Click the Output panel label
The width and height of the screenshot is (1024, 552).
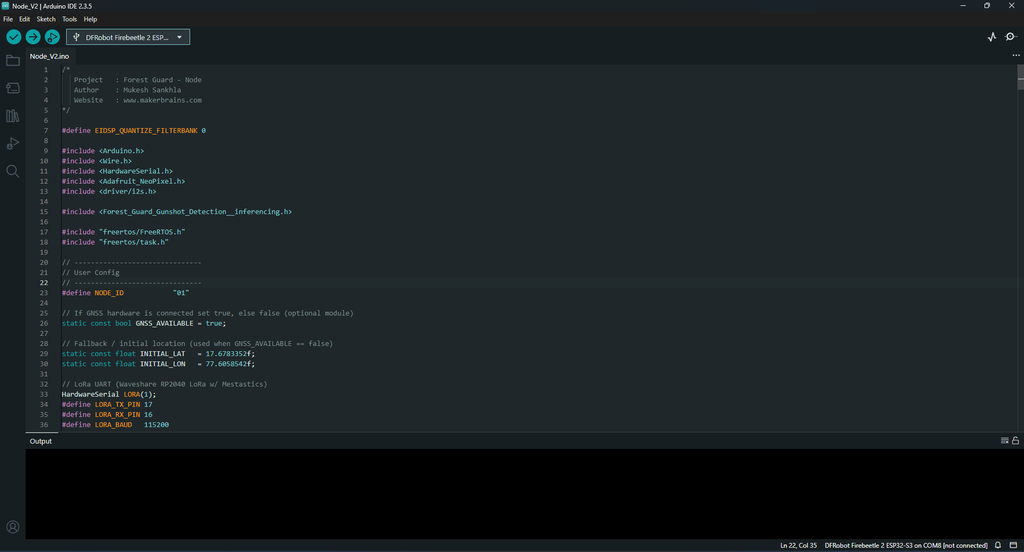pyautogui.click(x=40, y=442)
